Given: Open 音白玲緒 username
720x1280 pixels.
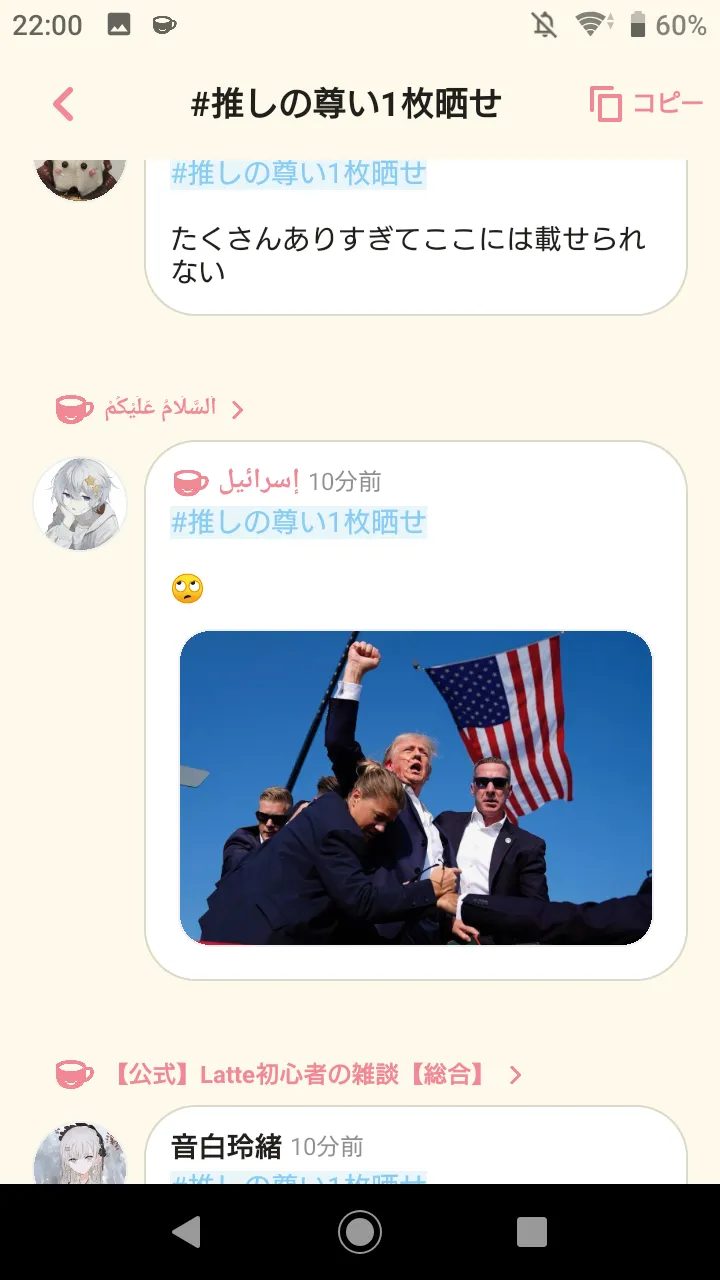Looking at the screenshot, I should pos(226,1146).
